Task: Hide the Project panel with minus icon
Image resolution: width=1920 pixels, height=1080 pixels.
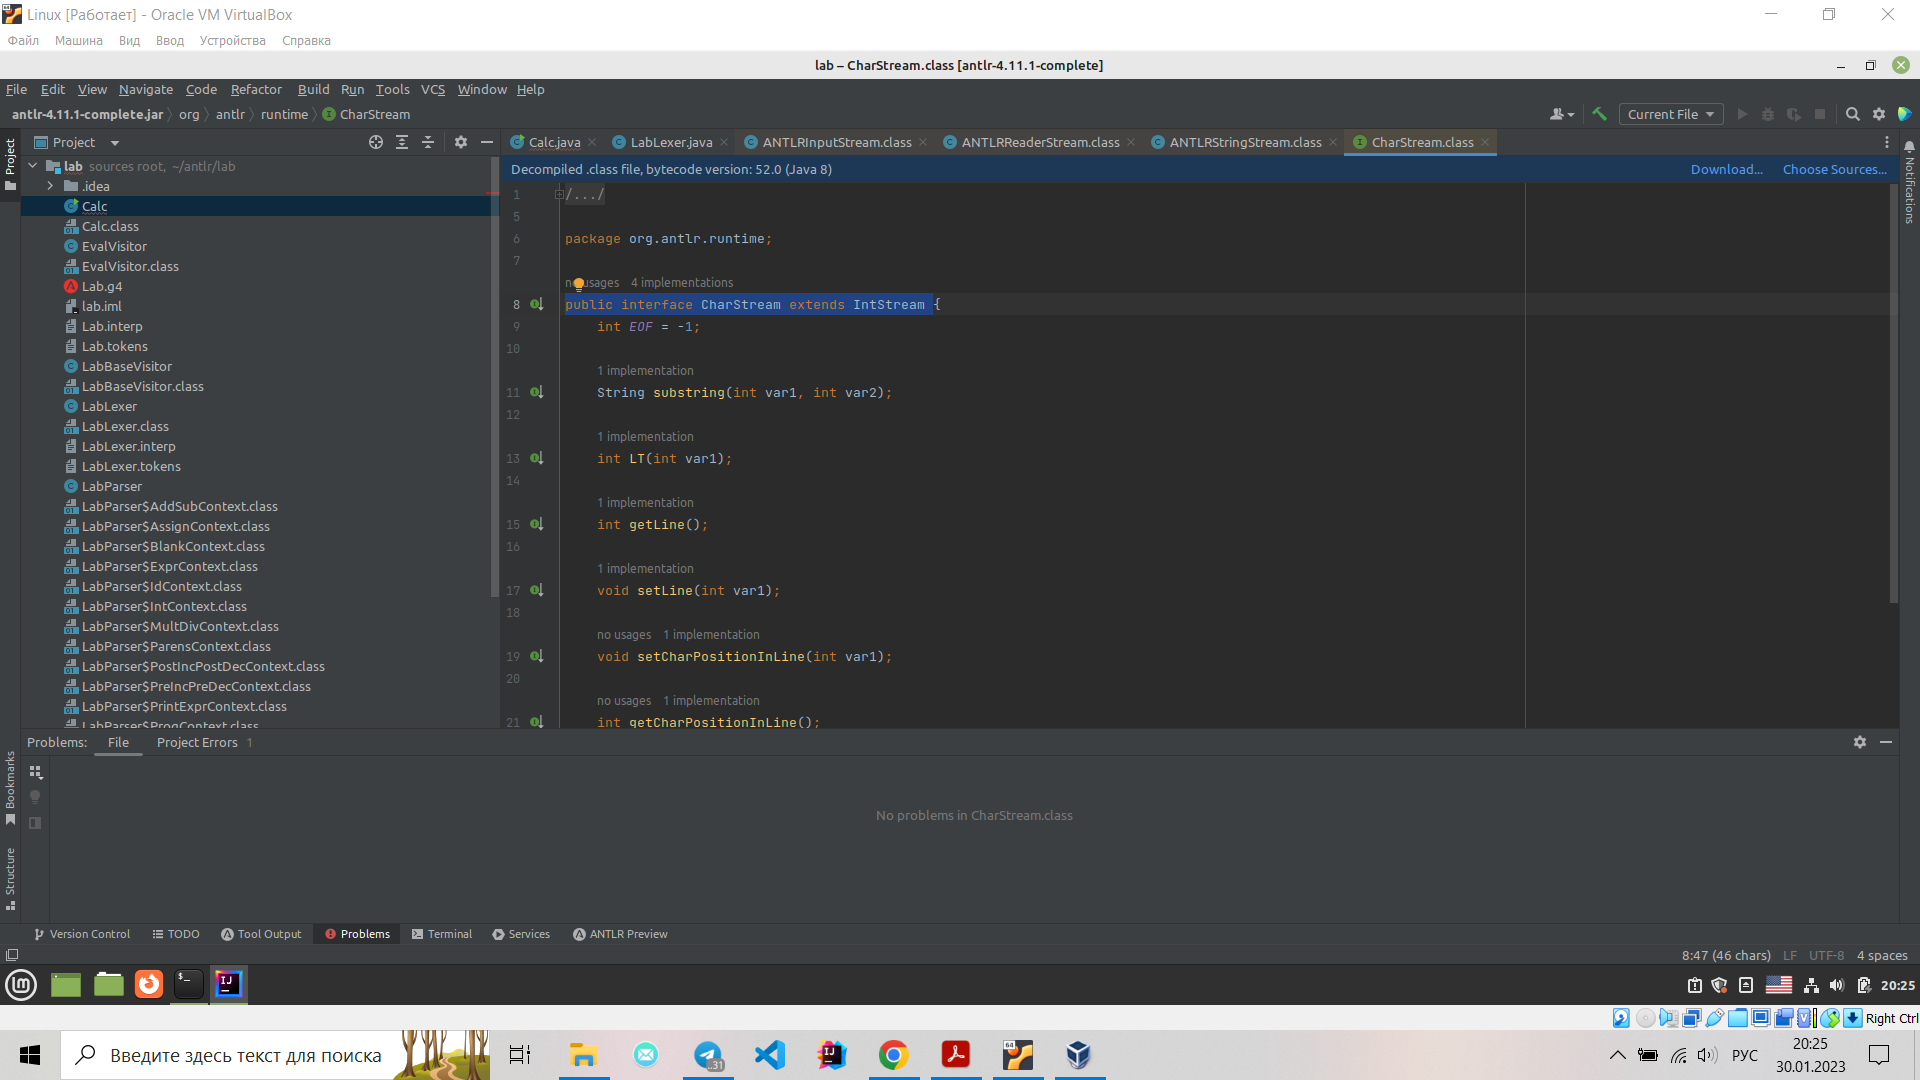Action: tap(487, 142)
